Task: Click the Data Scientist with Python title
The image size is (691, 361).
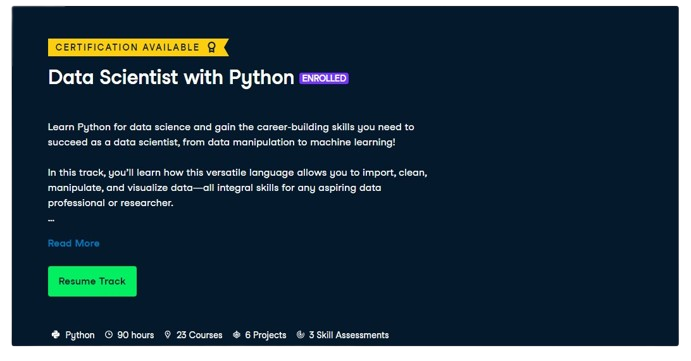Action: [x=171, y=78]
